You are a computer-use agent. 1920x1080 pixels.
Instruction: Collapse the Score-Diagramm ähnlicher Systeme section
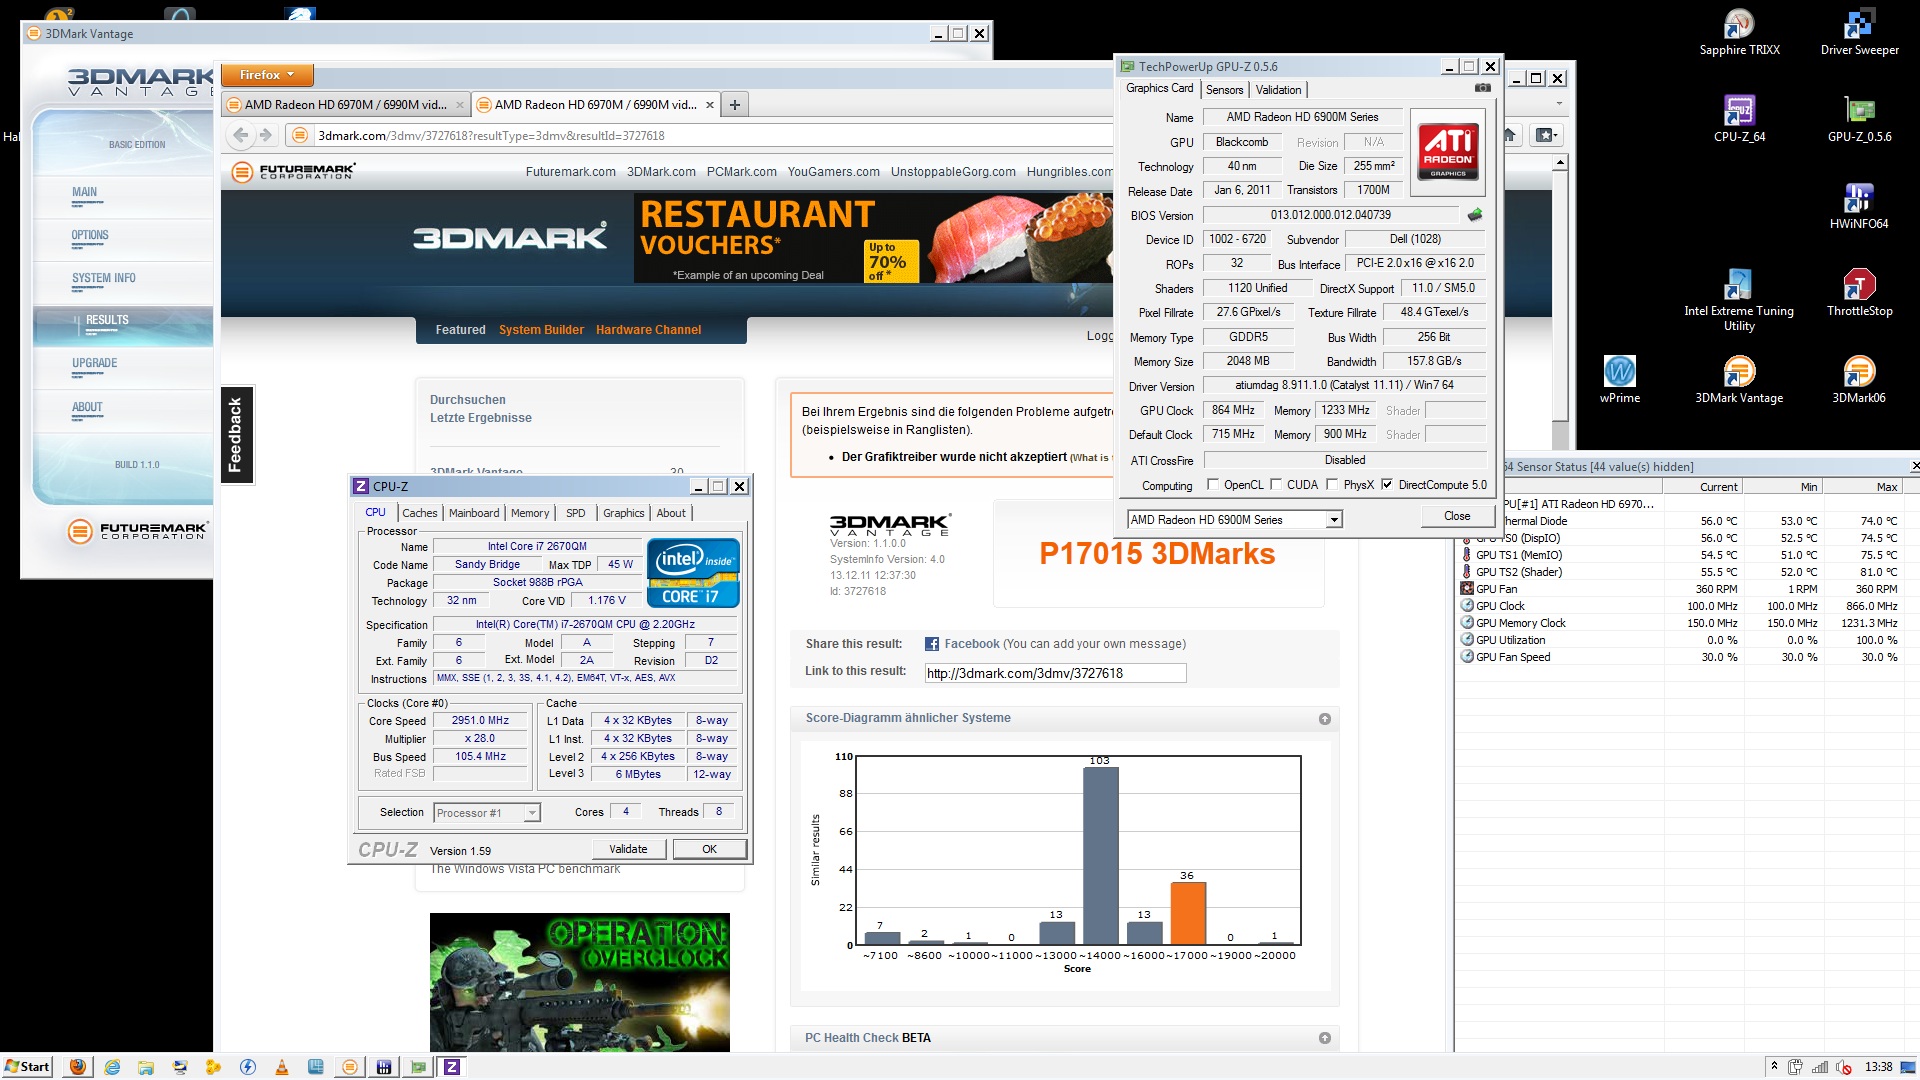(x=1324, y=719)
